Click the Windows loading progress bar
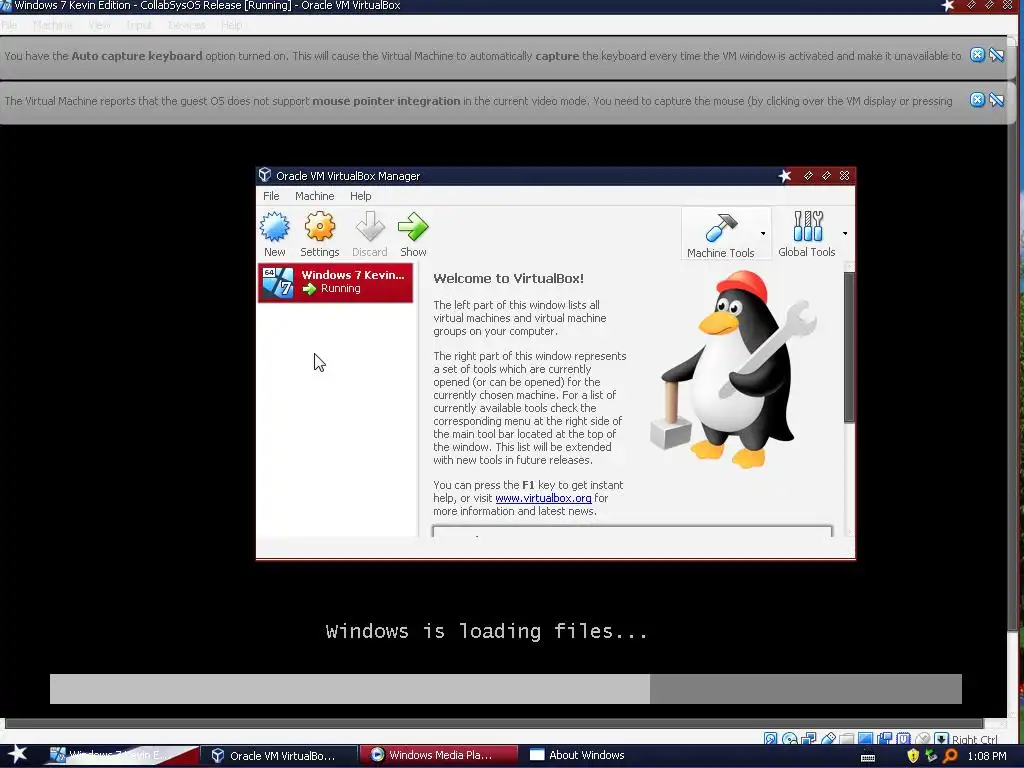Viewport: 1024px width, 768px height. 505,689
